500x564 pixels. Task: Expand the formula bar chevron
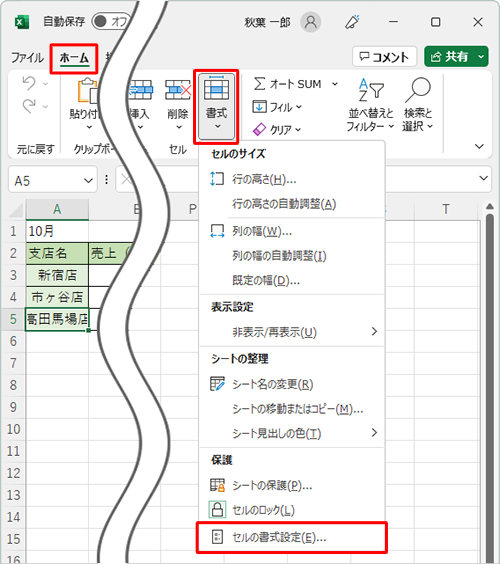(483, 178)
